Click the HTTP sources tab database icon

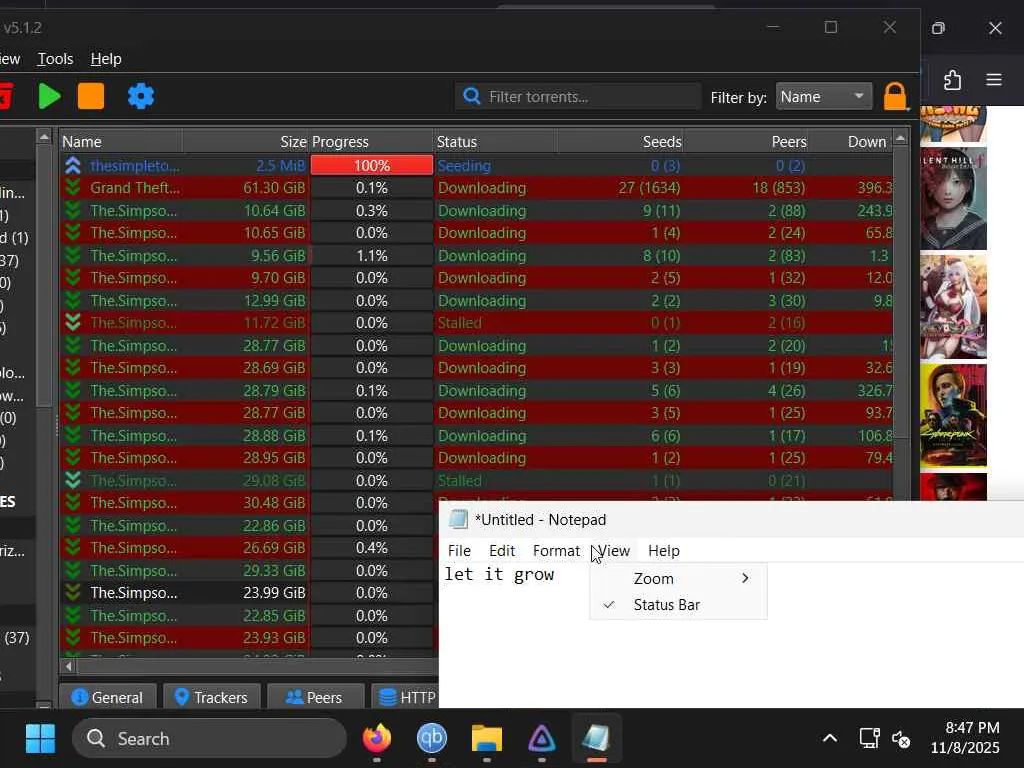pyautogui.click(x=388, y=697)
